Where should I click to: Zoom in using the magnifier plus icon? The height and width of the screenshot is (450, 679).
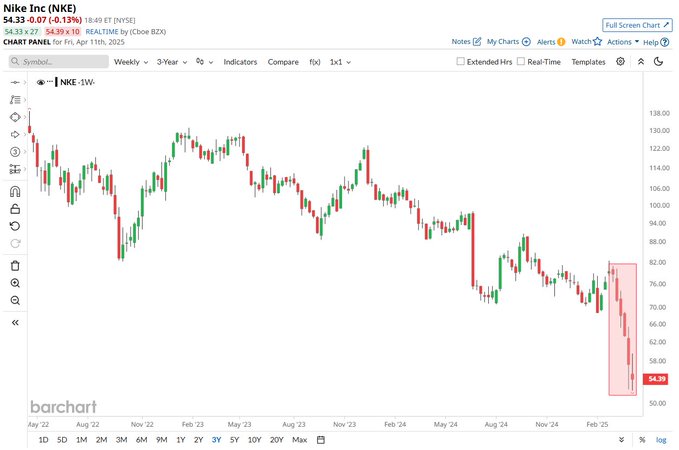point(15,283)
